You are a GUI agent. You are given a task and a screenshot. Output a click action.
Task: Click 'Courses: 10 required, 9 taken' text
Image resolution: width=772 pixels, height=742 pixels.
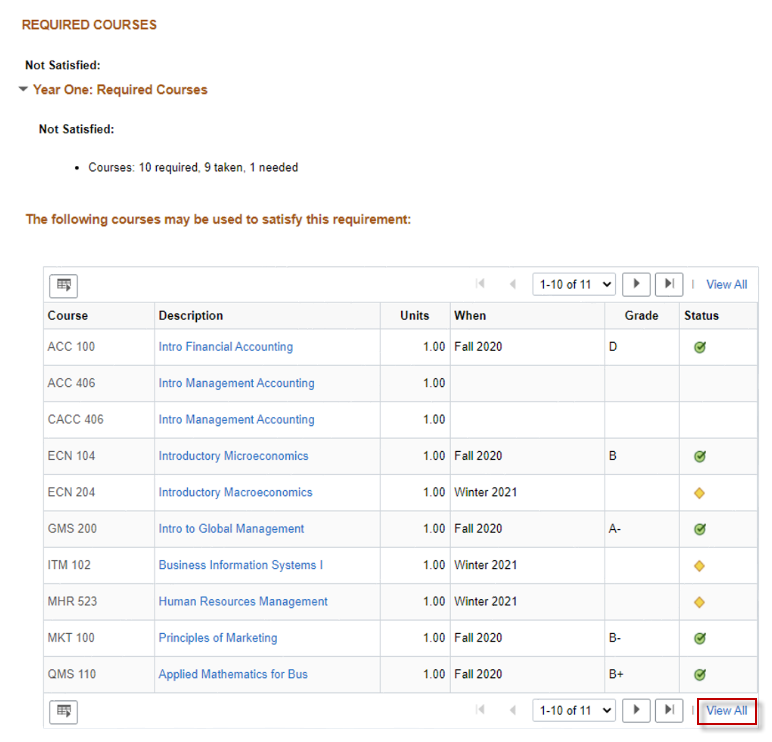[167, 168]
